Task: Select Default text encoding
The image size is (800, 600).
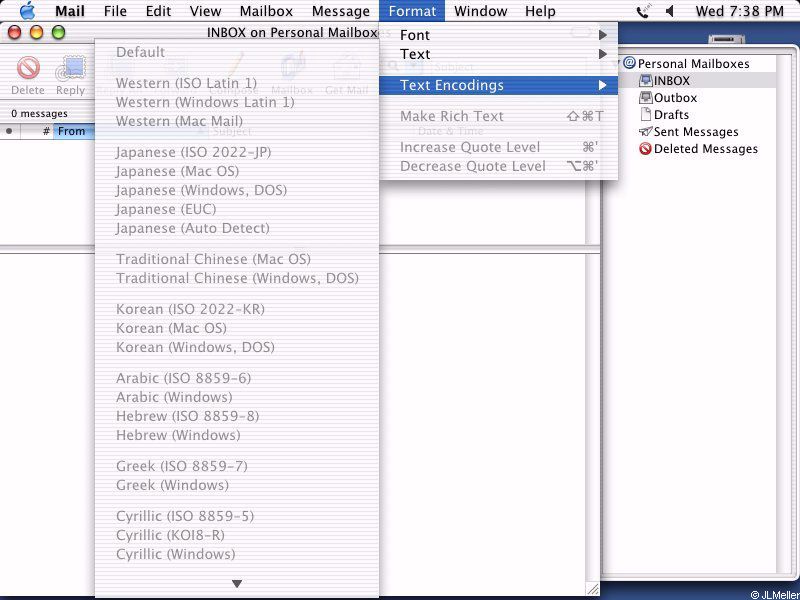Action: coord(237,52)
